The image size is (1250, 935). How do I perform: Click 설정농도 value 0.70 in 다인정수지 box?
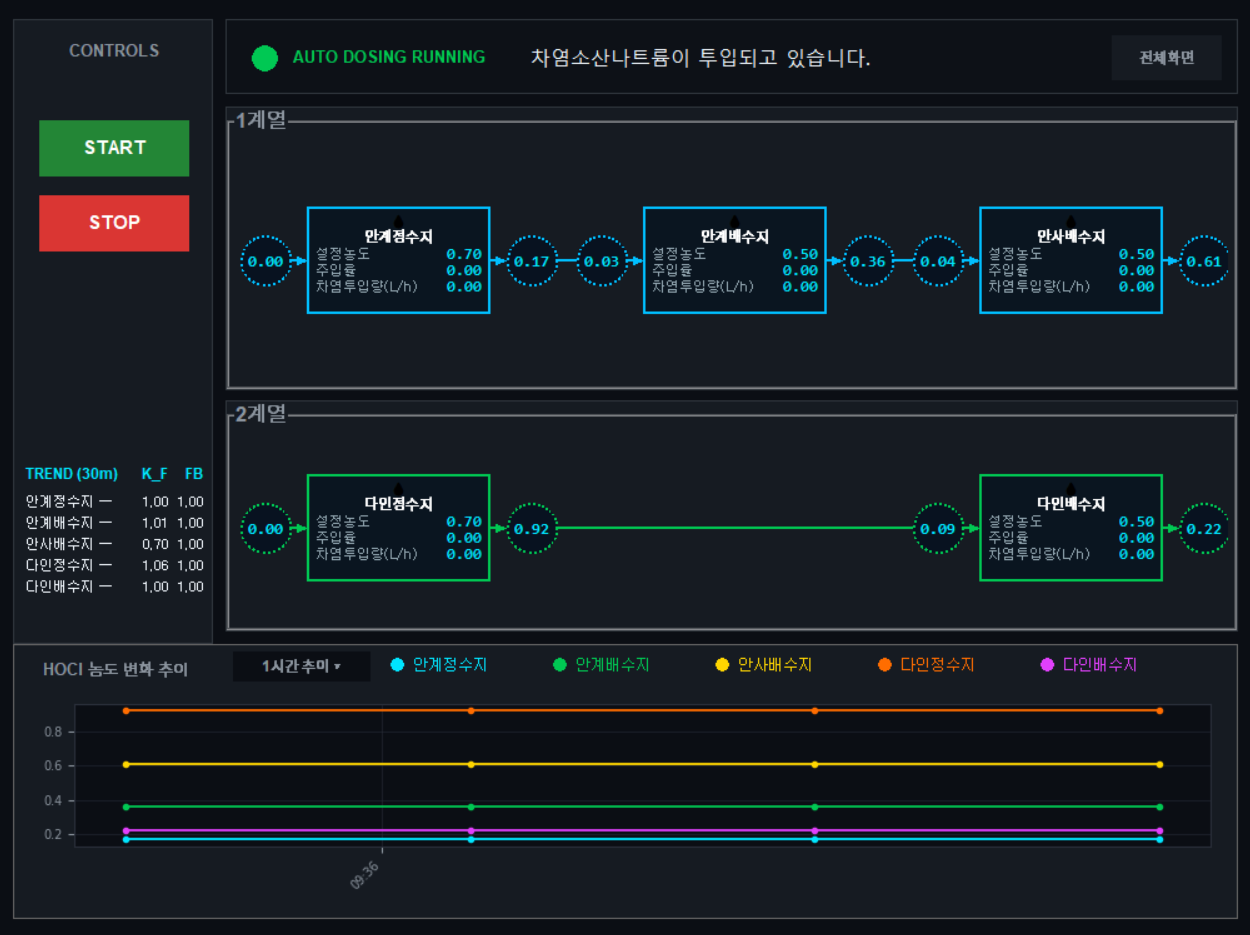pos(464,521)
